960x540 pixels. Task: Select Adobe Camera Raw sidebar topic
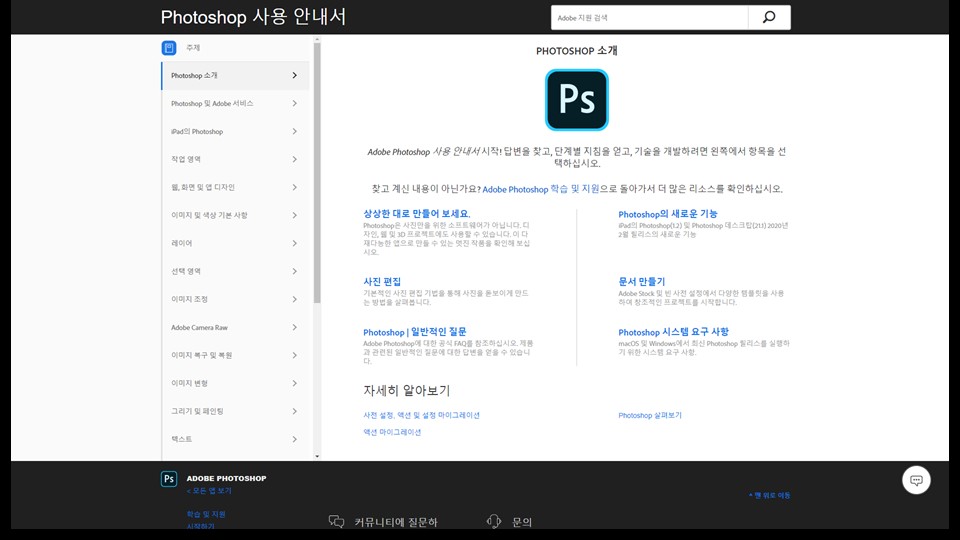[235, 328]
